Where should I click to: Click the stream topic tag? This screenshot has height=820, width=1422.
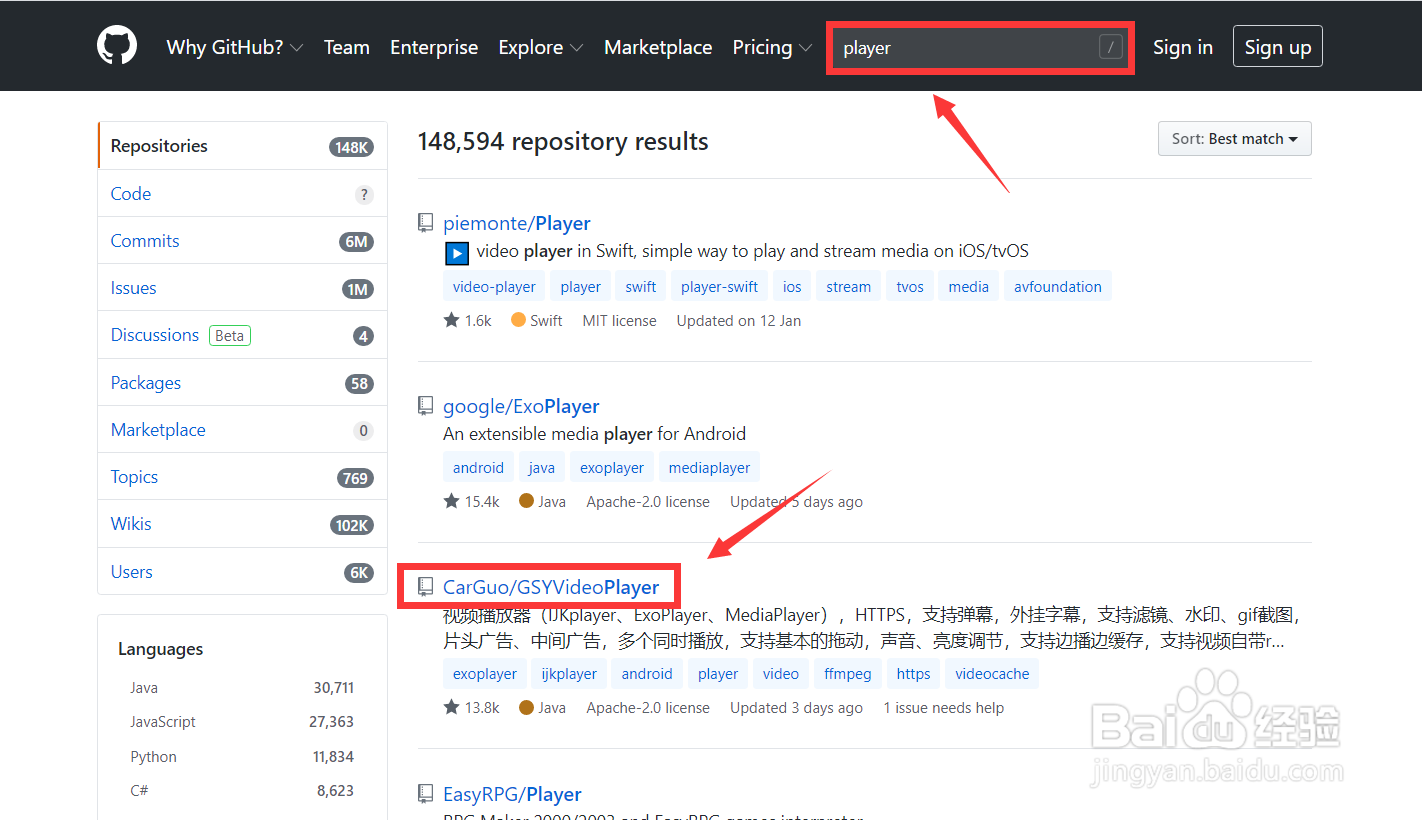[848, 287]
